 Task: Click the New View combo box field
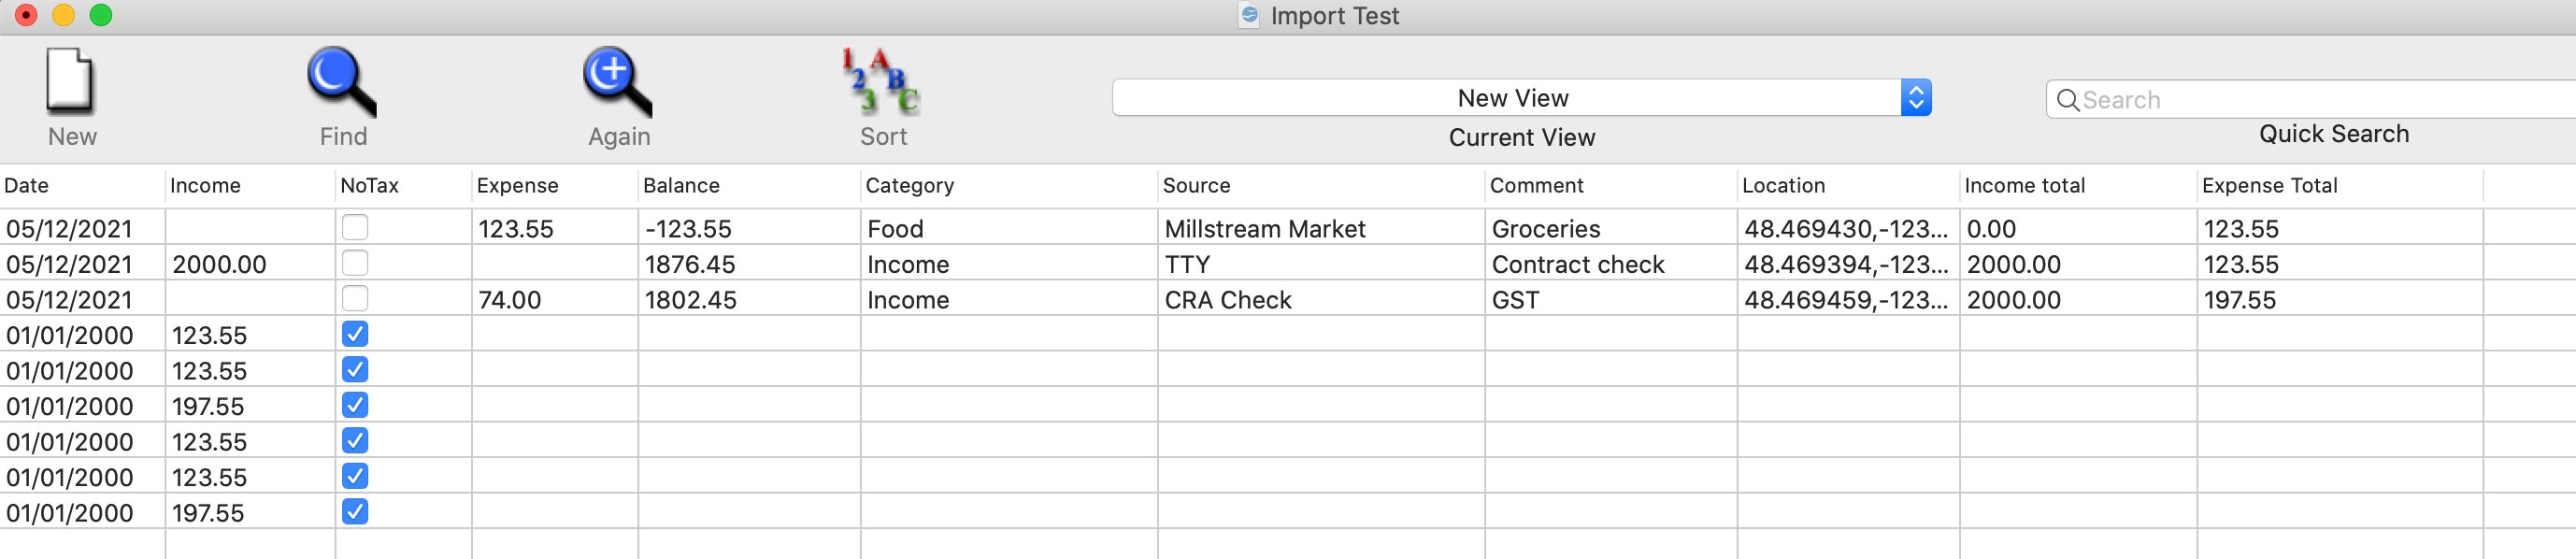point(1521,98)
